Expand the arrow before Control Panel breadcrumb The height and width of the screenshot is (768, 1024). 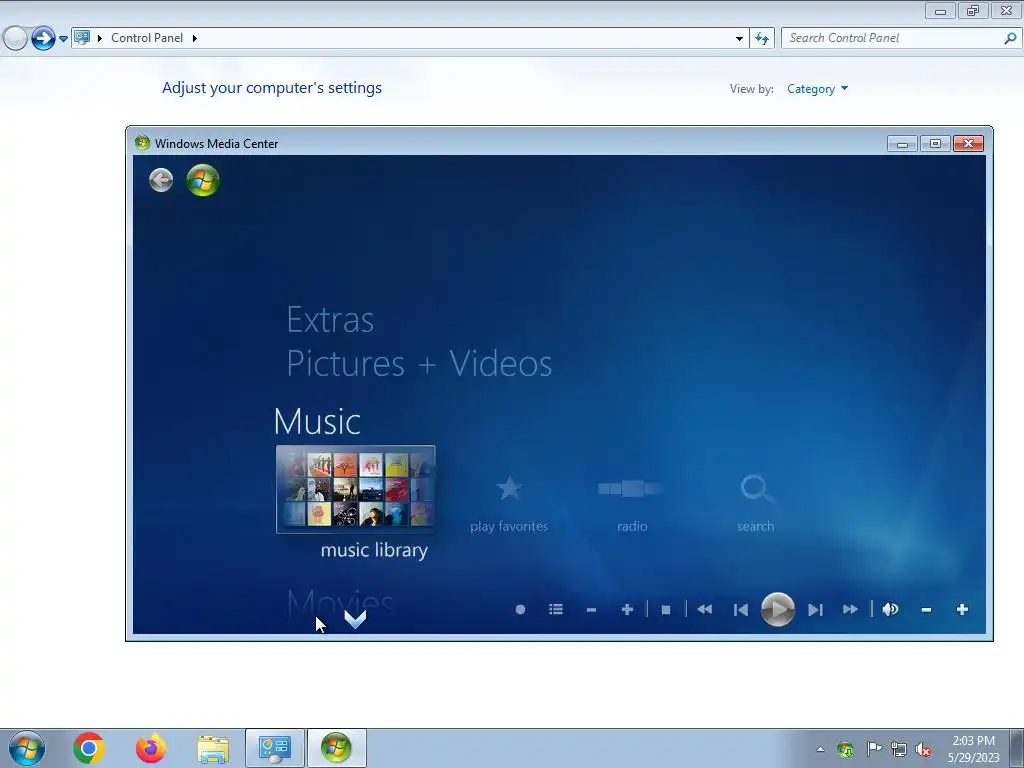100,38
